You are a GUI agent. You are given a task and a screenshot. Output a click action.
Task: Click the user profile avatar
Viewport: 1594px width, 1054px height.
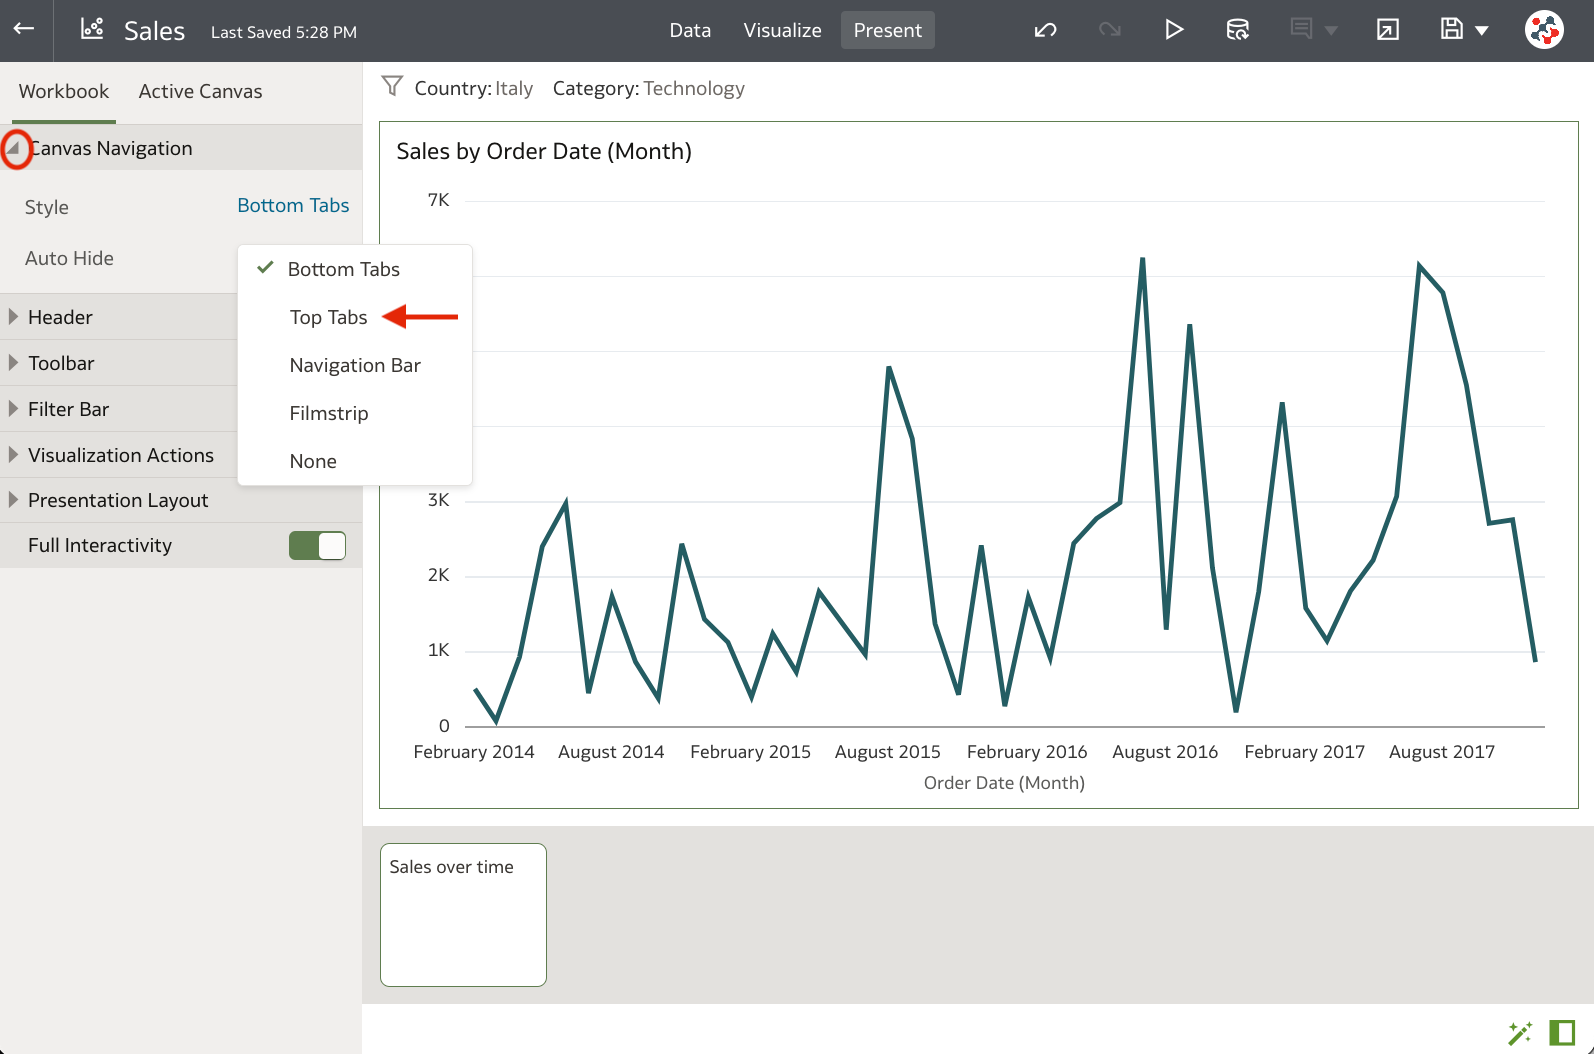click(x=1544, y=30)
